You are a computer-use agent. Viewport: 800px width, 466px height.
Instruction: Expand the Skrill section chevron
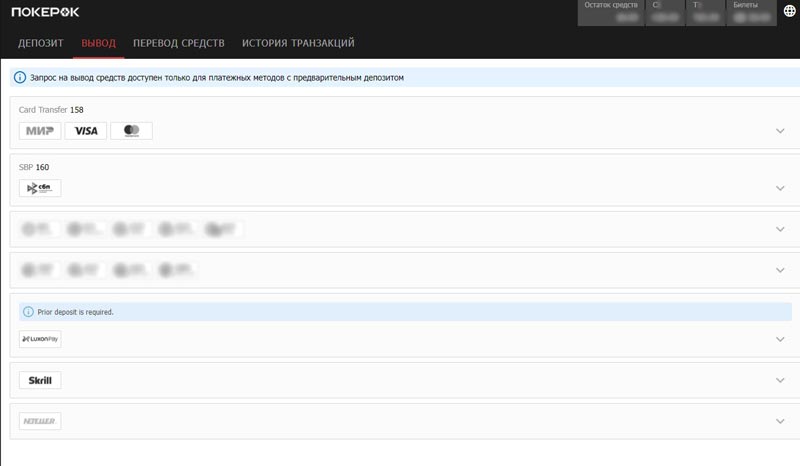pyautogui.click(x=780, y=380)
